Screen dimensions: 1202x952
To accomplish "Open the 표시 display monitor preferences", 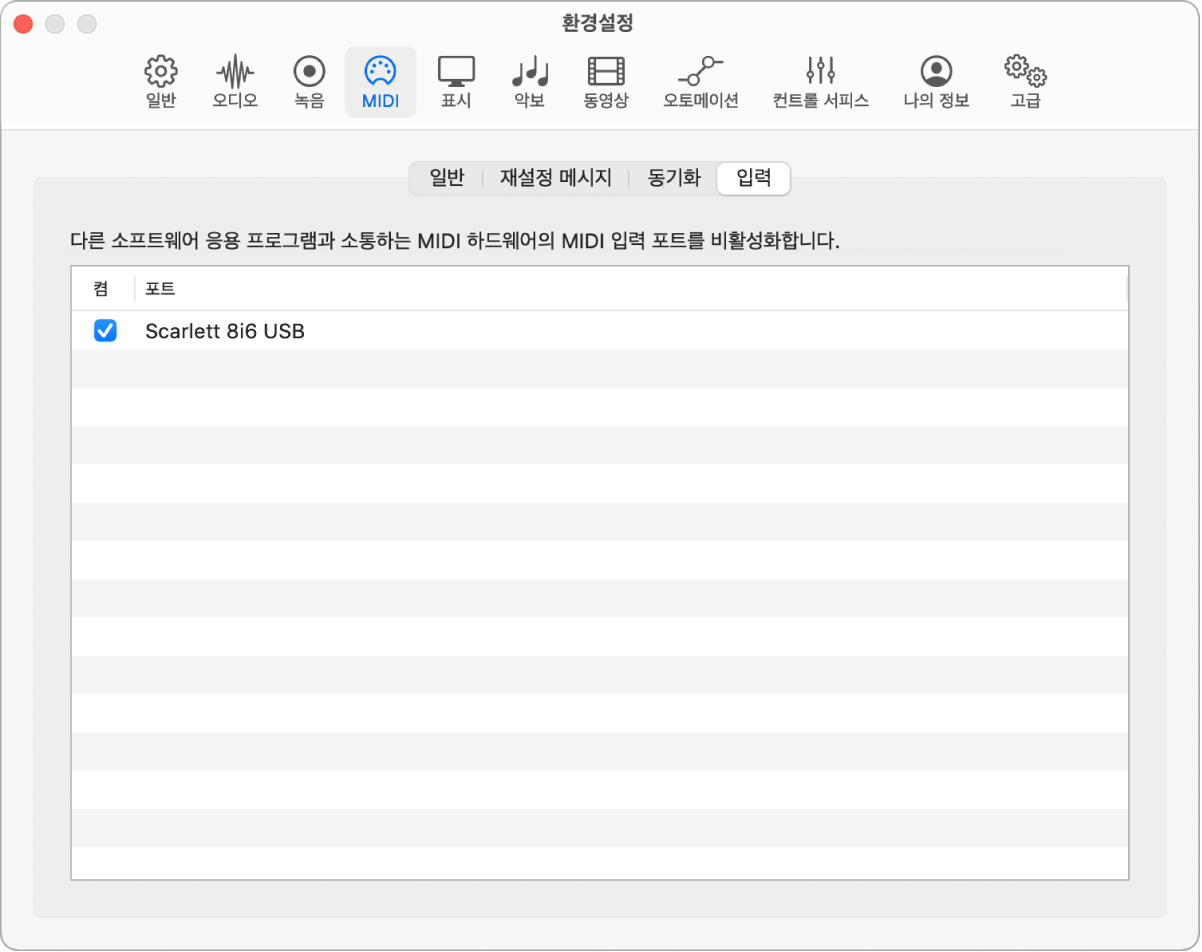I will [x=456, y=82].
